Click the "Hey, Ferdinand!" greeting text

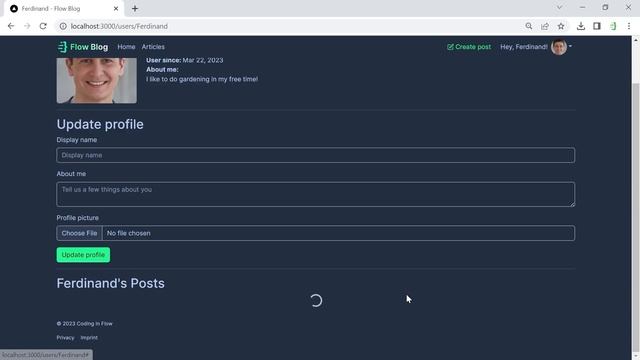(524, 47)
